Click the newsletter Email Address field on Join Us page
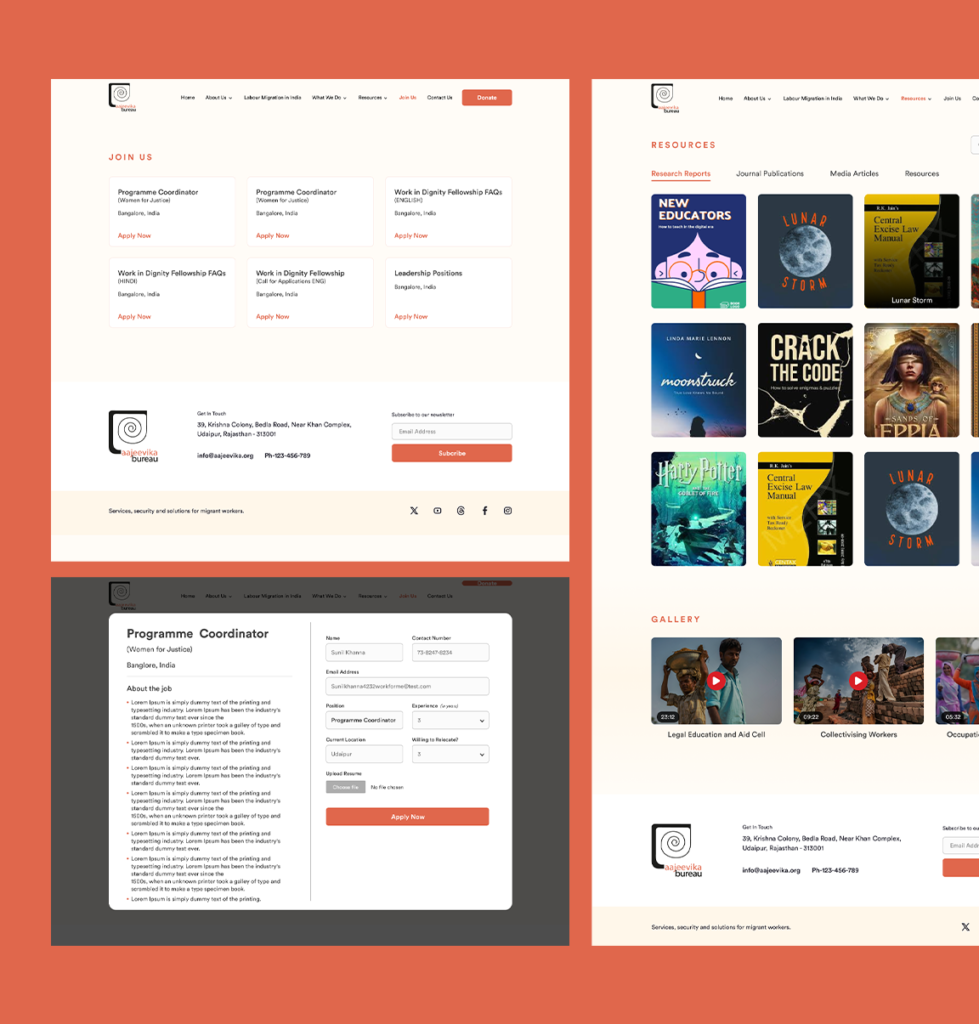The width and height of the screenshot is (979, 1024). point(451,431)
